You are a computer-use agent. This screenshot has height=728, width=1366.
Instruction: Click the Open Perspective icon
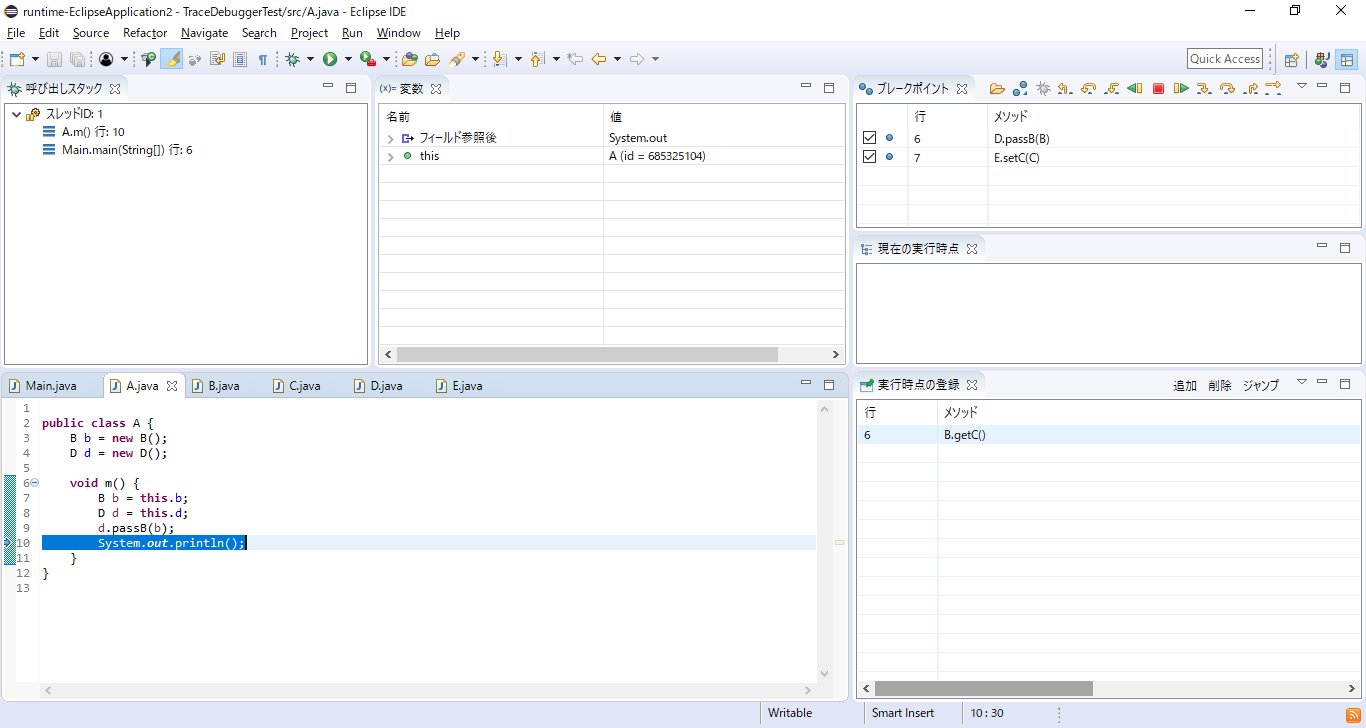(x=1291, y=60)
